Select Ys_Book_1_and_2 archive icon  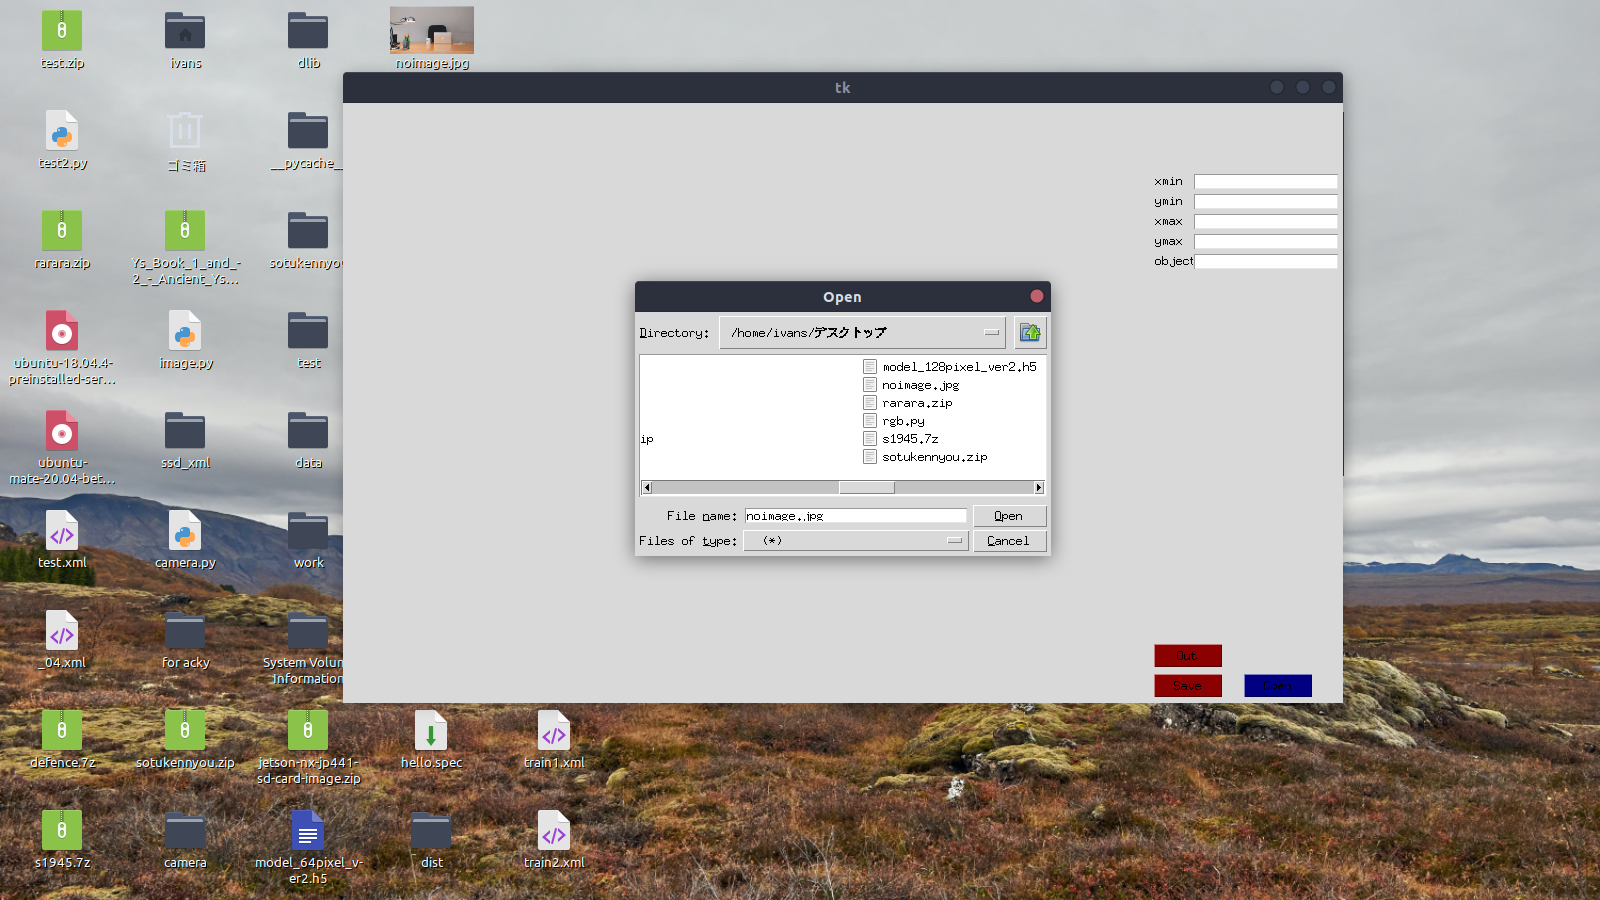point(185,231)
